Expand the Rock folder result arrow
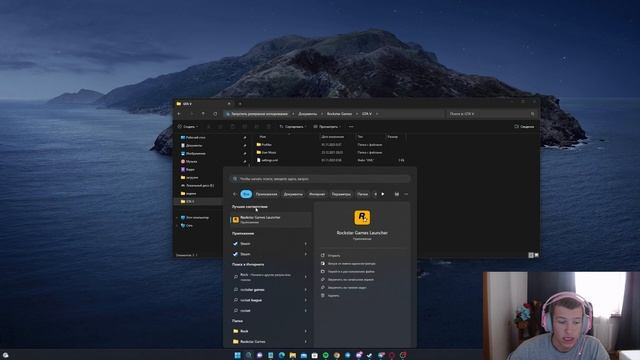Viewport: 640px width, 360px height. [x=306, y=331]
